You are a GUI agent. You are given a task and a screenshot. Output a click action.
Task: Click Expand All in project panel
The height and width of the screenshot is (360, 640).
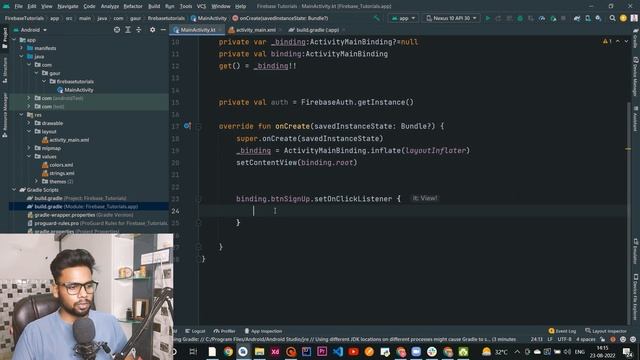(x=128, y=30)
